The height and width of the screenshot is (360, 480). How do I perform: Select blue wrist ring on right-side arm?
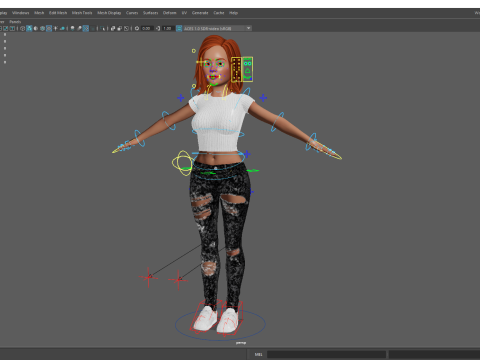(x=311, y=142)
